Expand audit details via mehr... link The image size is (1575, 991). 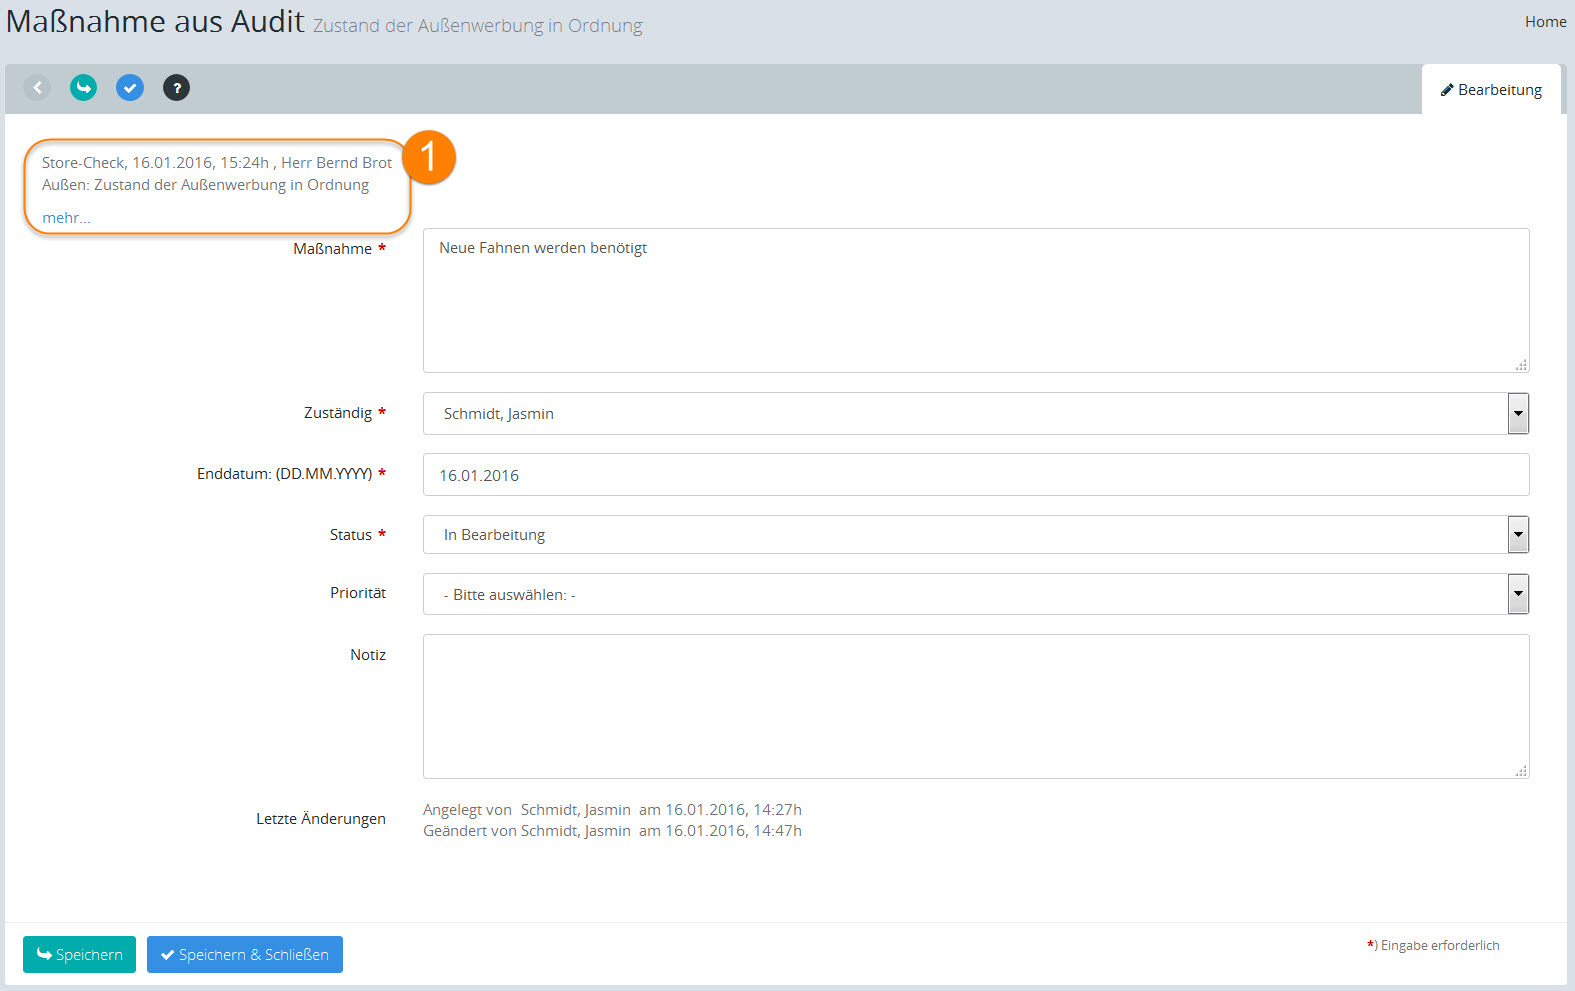point(66,218)
